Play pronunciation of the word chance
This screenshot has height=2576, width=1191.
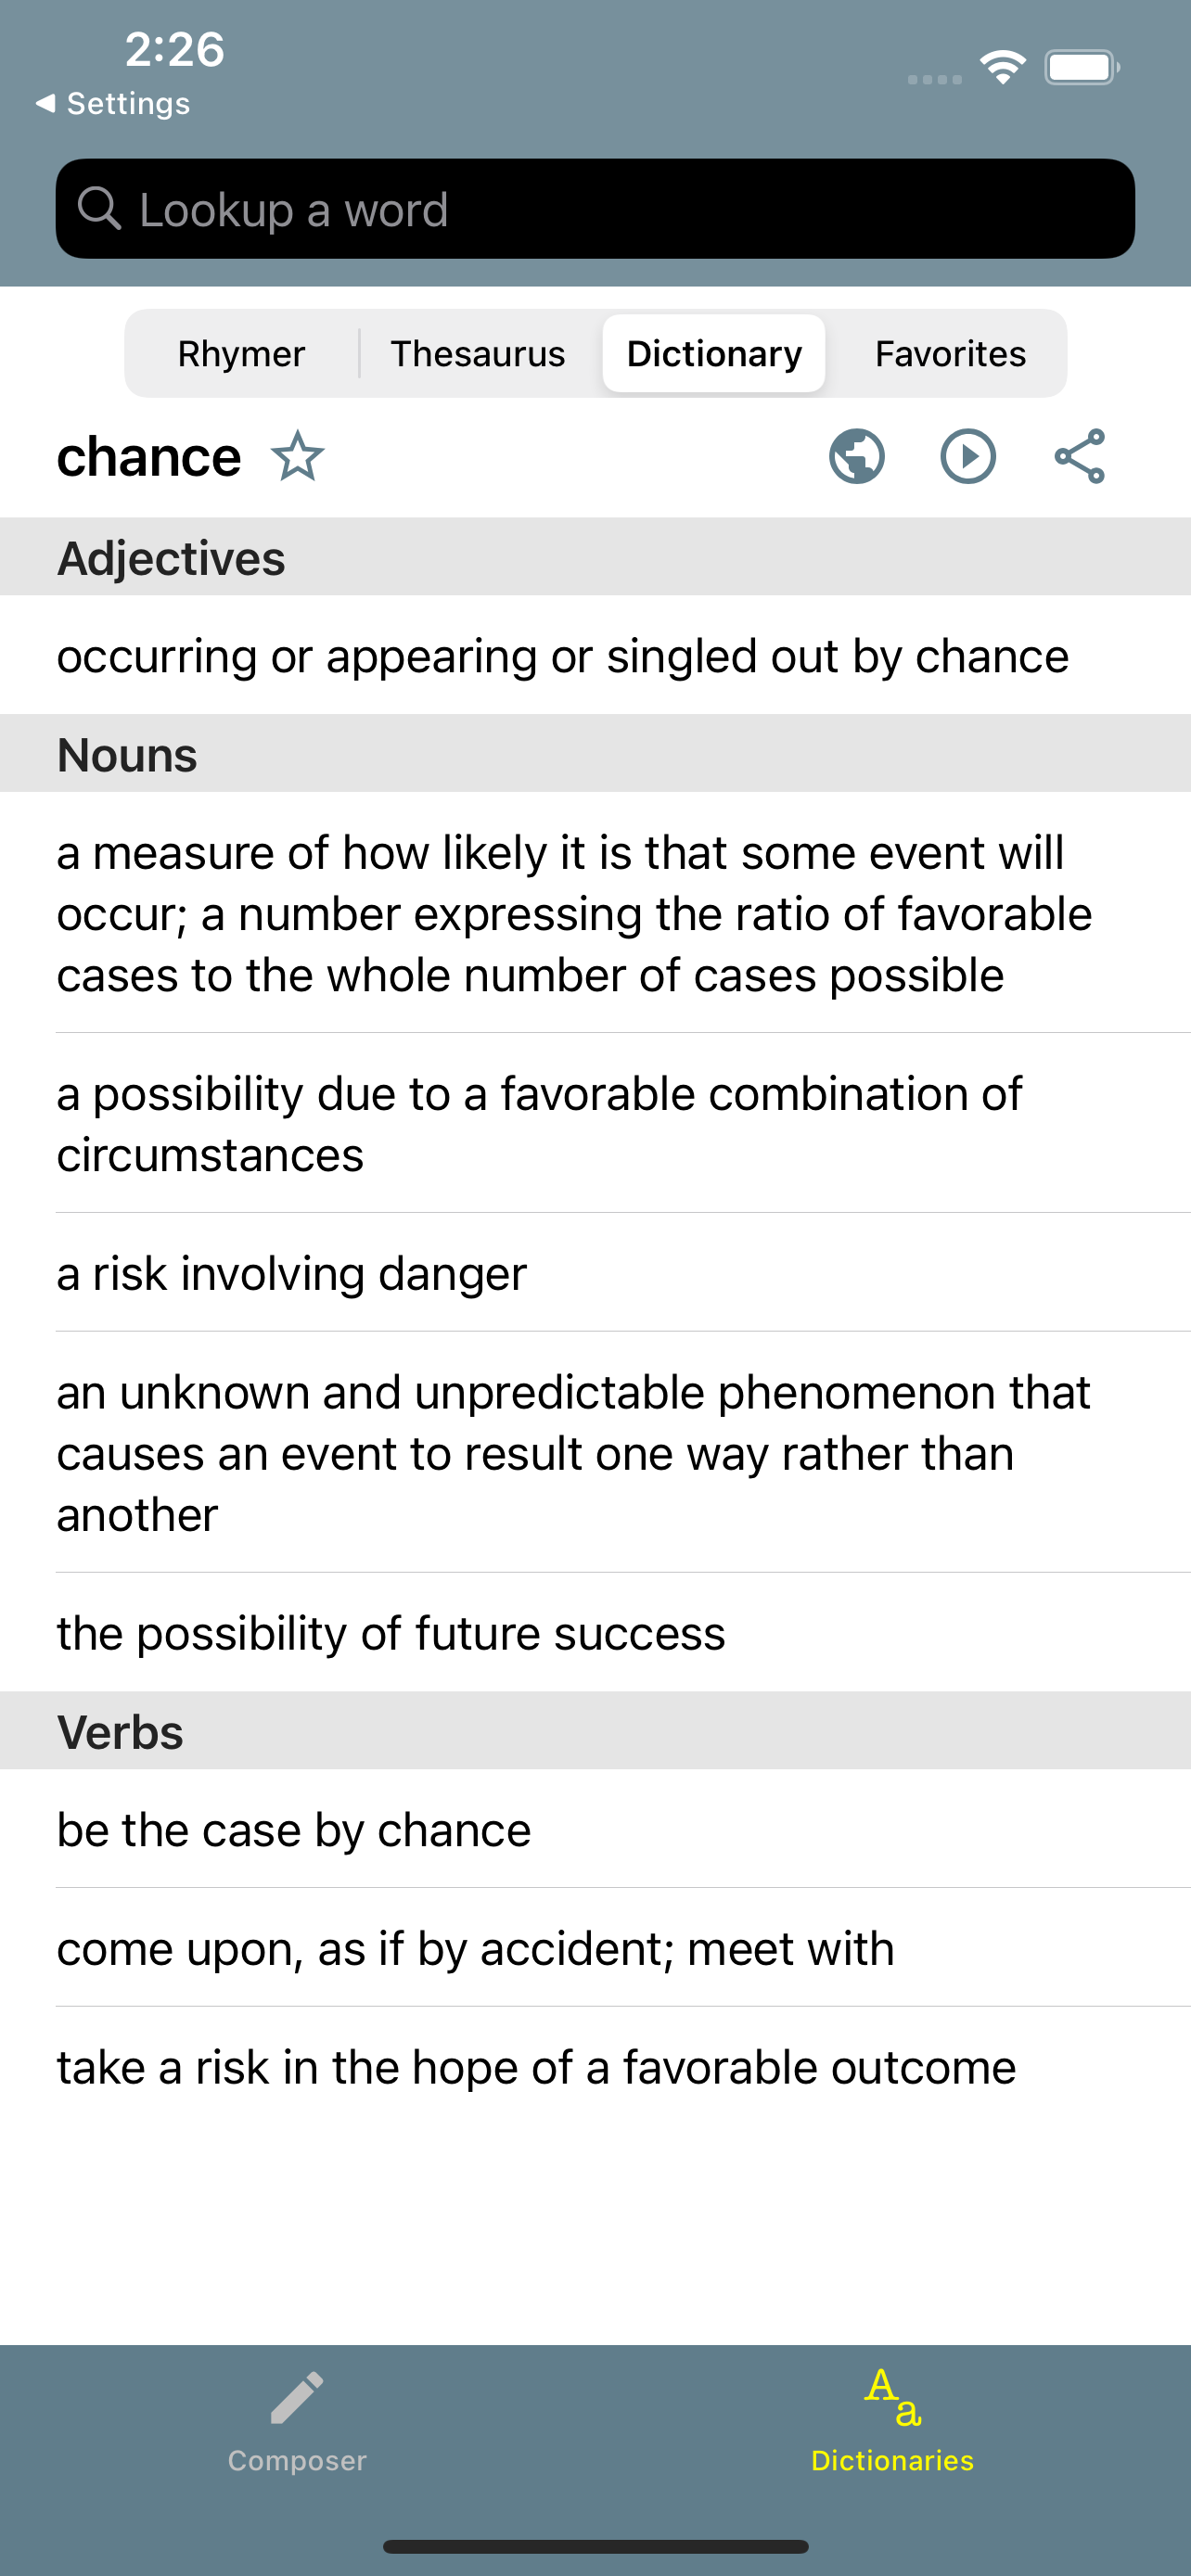coord(968,457)
